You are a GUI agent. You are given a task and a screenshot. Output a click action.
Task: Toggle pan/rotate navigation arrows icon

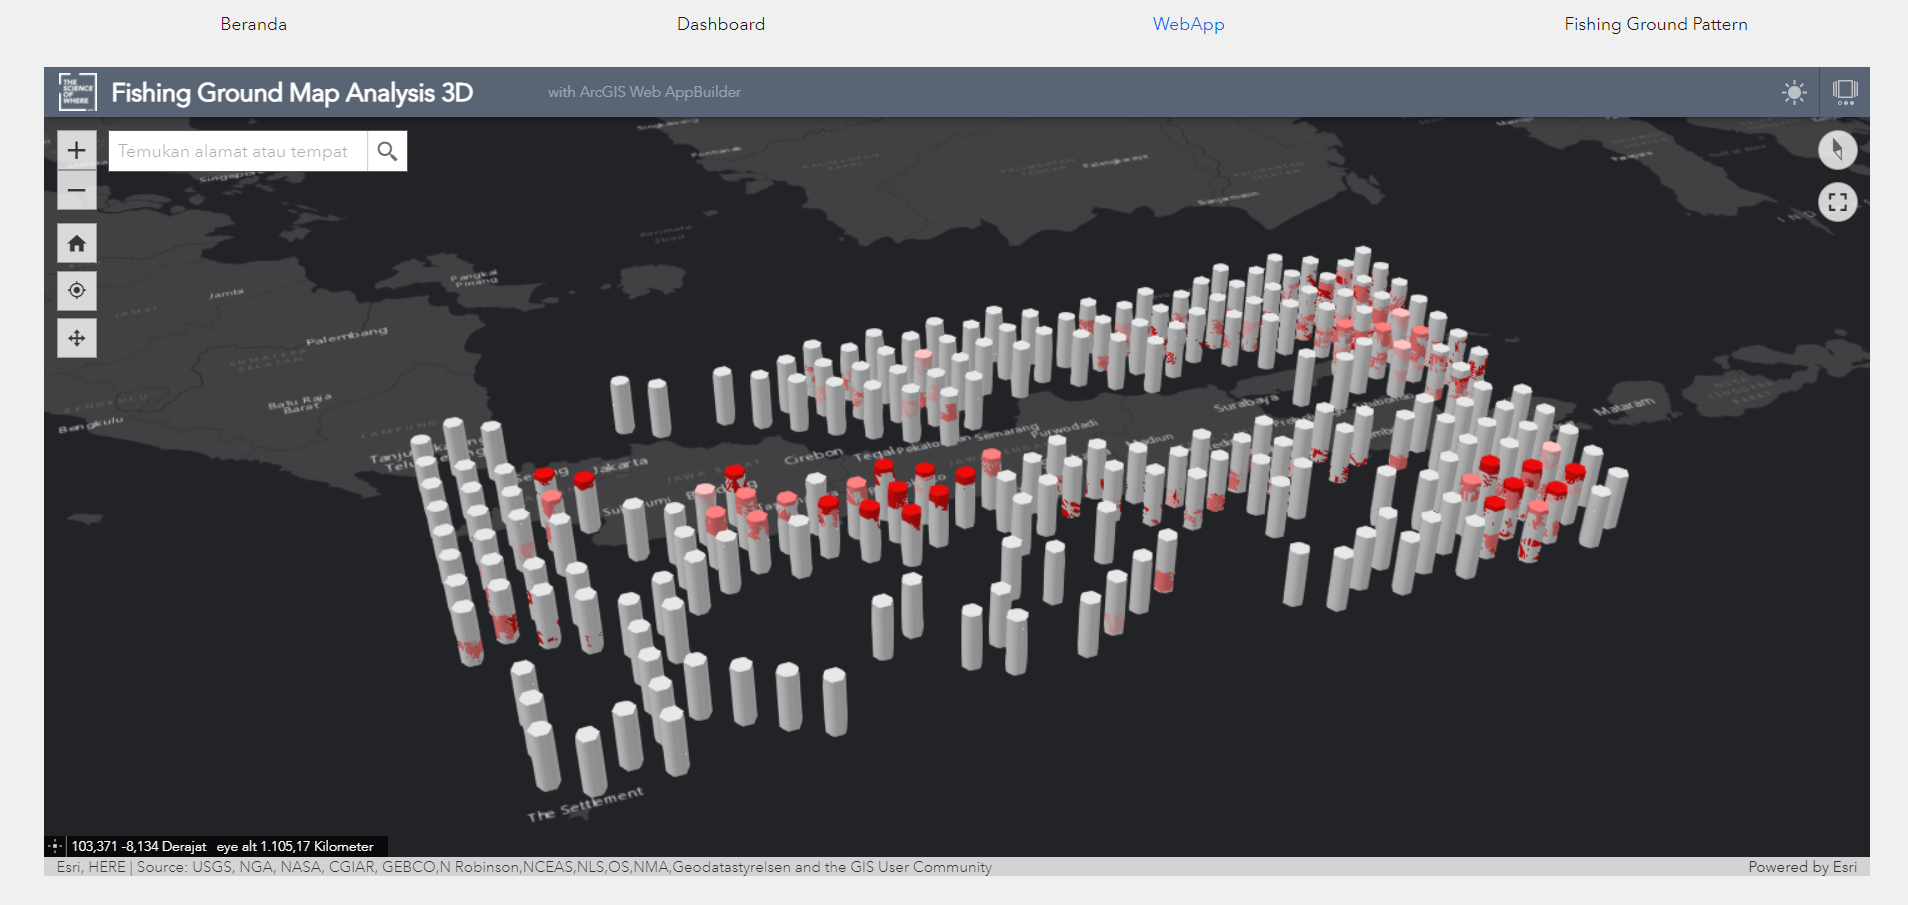click(77, 338)
